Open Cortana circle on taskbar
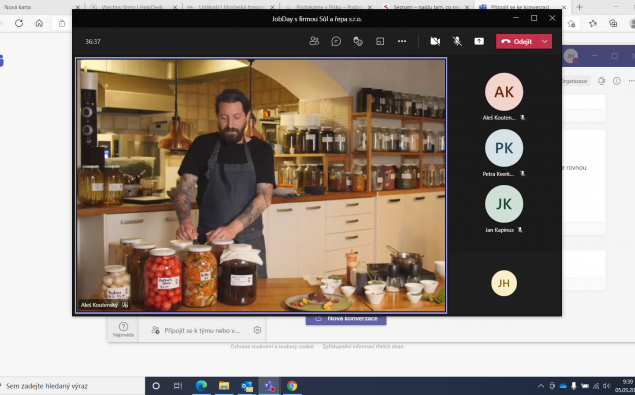The height and width of the screenshot is (395, 635). (x=156, y=386)
